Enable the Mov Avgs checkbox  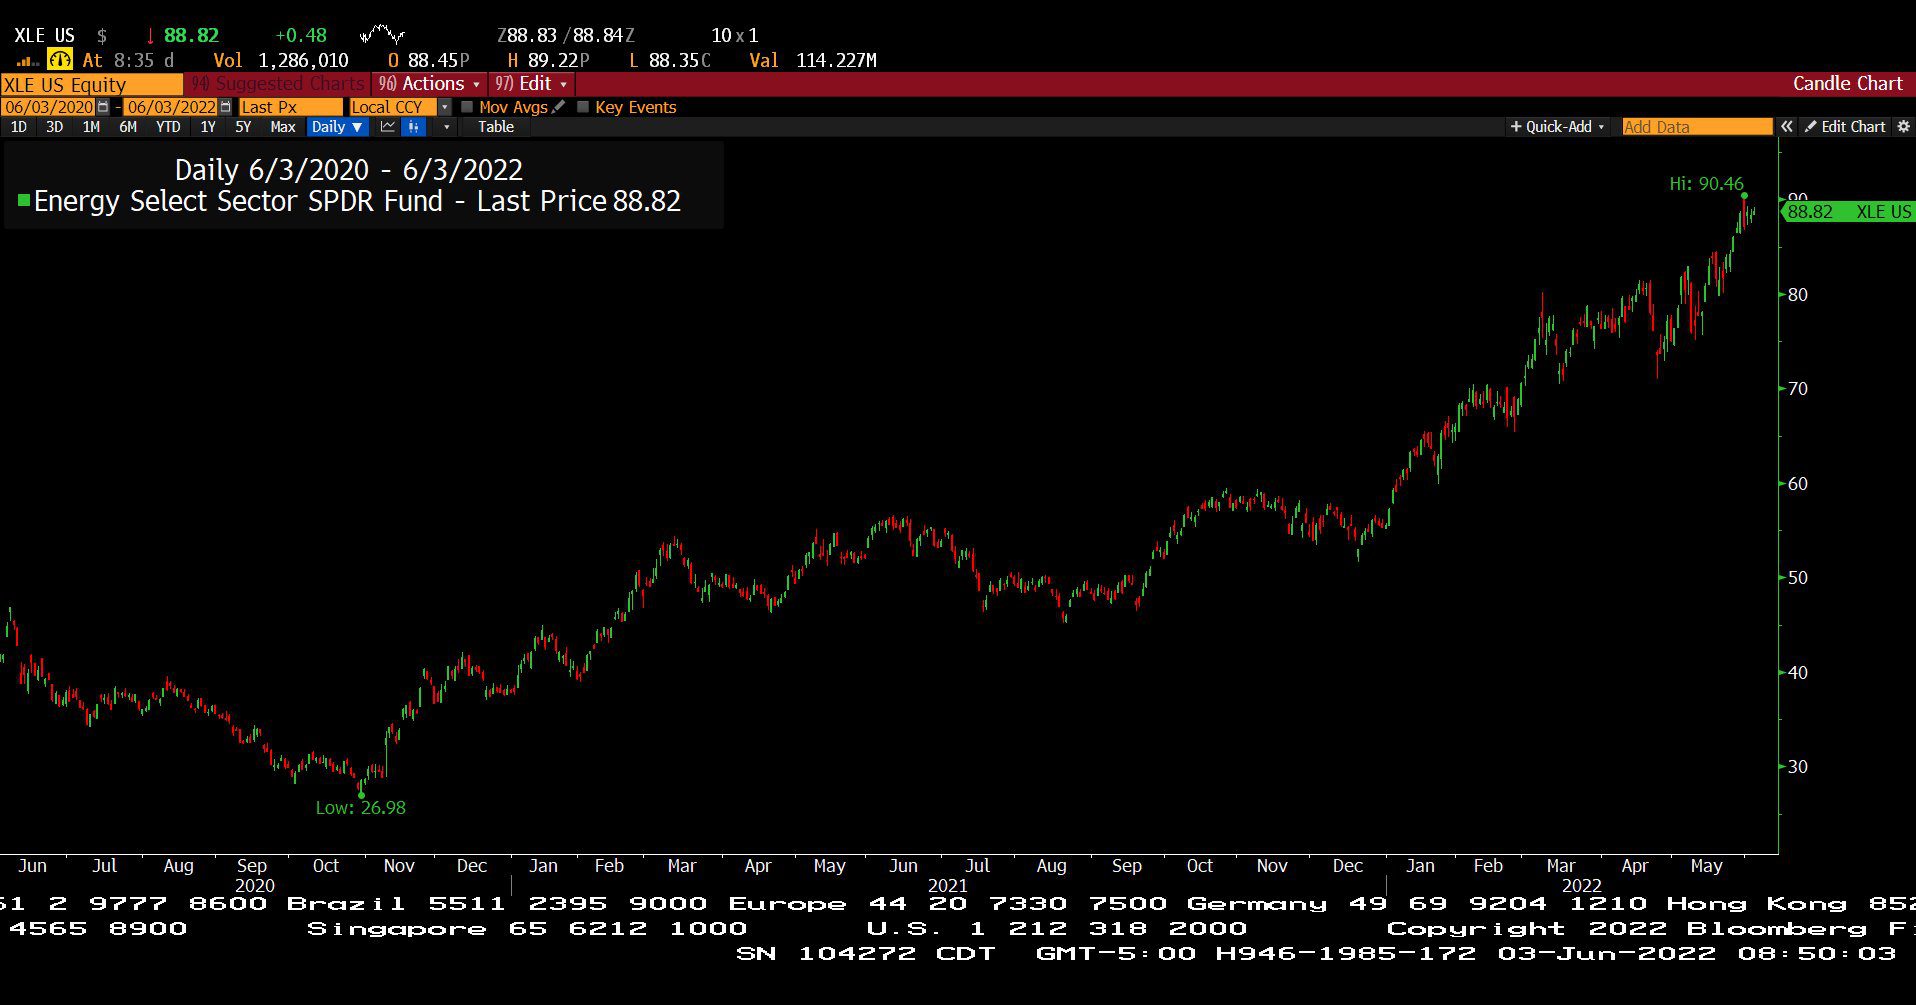pos(467,107)
